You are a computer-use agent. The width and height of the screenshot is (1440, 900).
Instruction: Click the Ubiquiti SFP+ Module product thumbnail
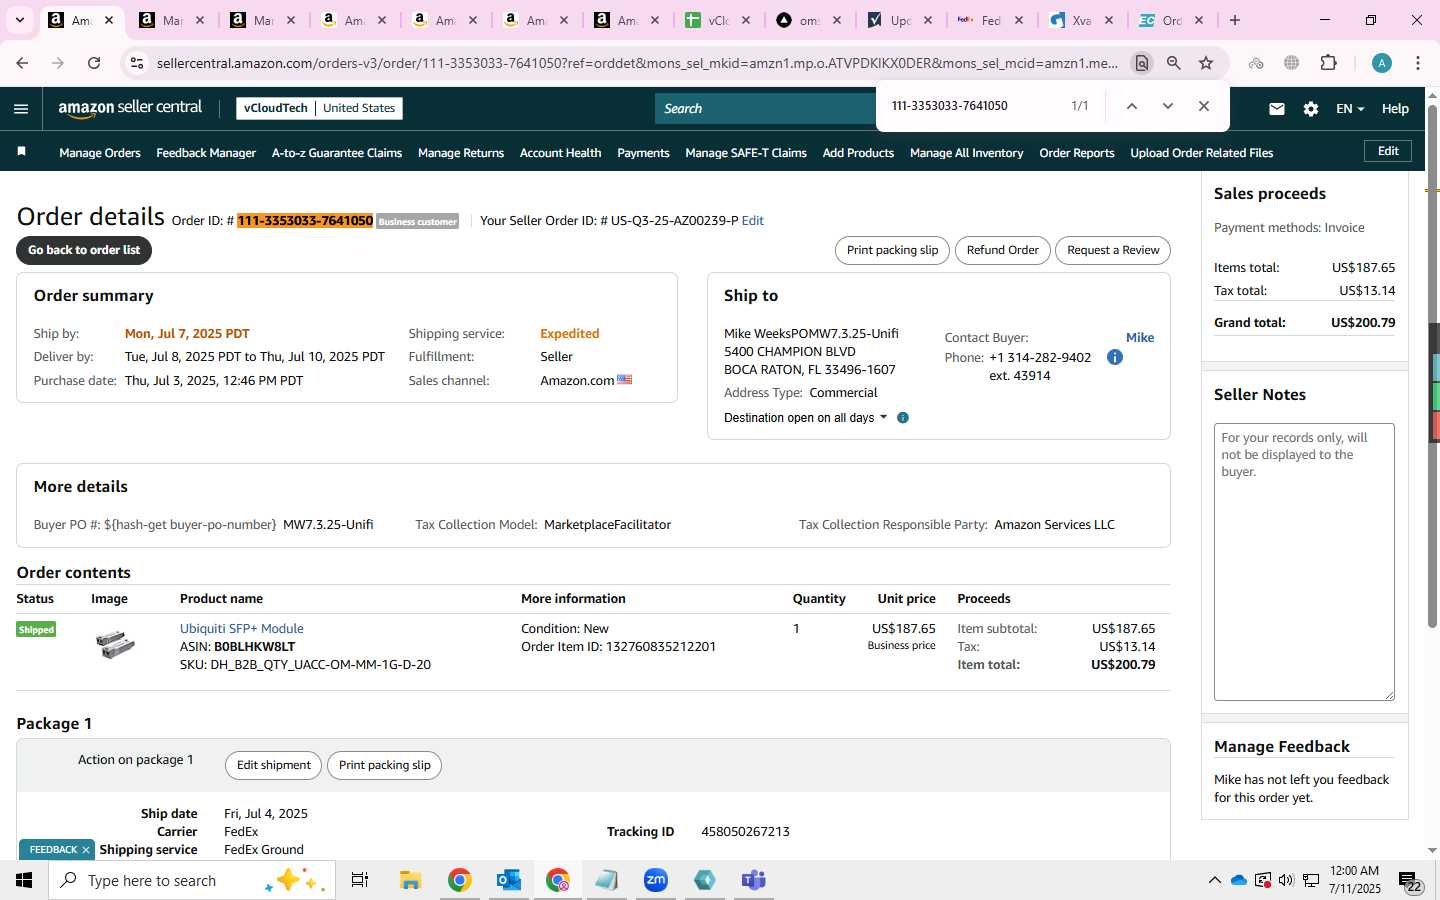(115, 644)
